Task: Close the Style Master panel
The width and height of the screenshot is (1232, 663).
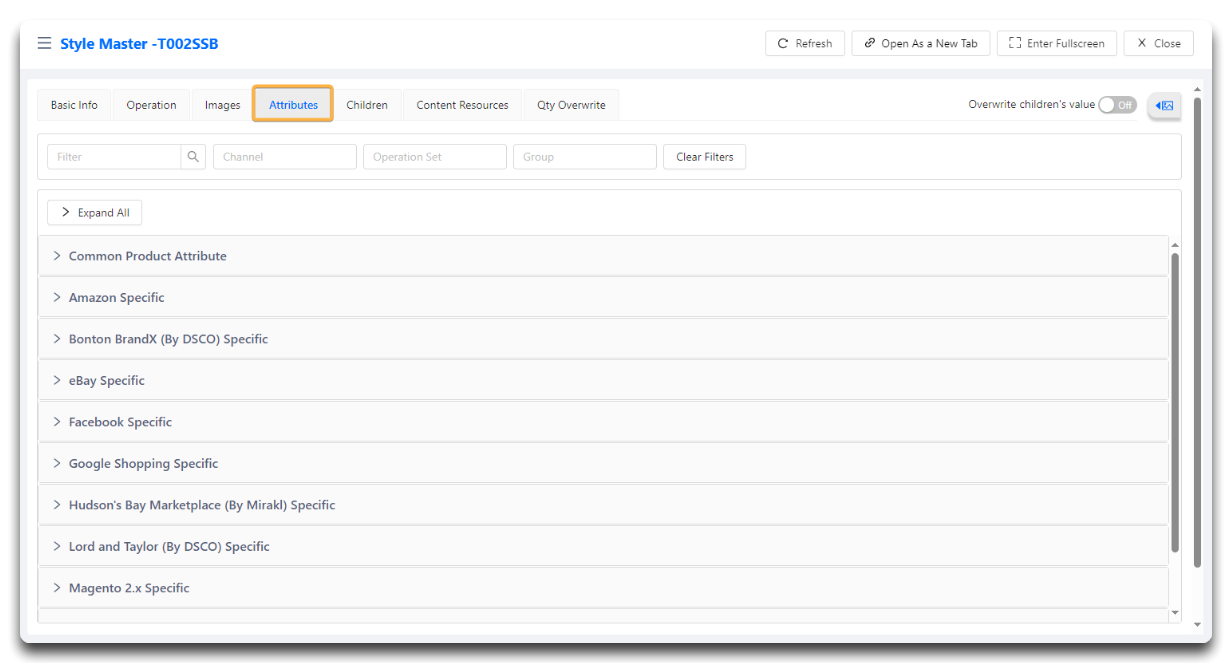Action: 1159,43
